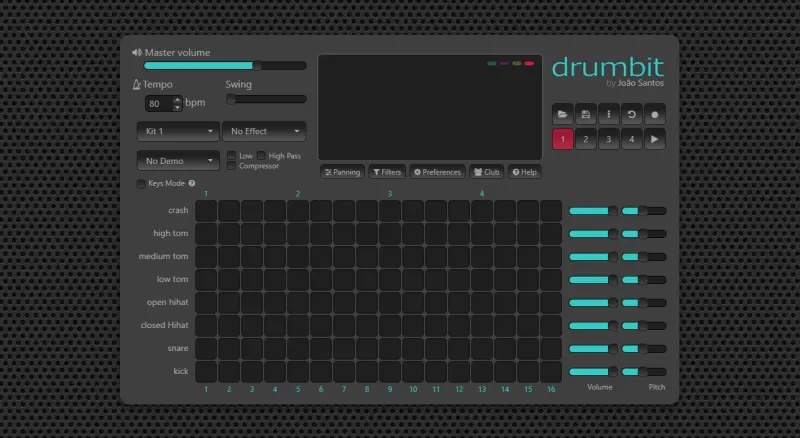Click the metronome icon beside Tempo
Screen dimensions: 800x438
137,85
